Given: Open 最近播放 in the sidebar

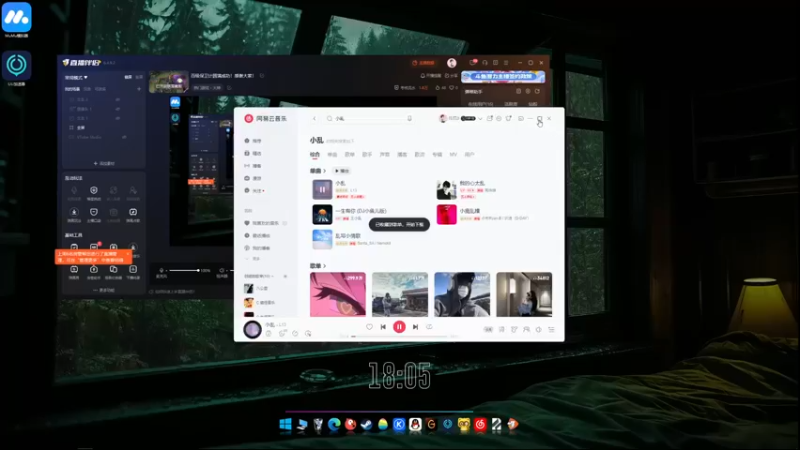Looking at the screenshot, I should pos(257,236).
